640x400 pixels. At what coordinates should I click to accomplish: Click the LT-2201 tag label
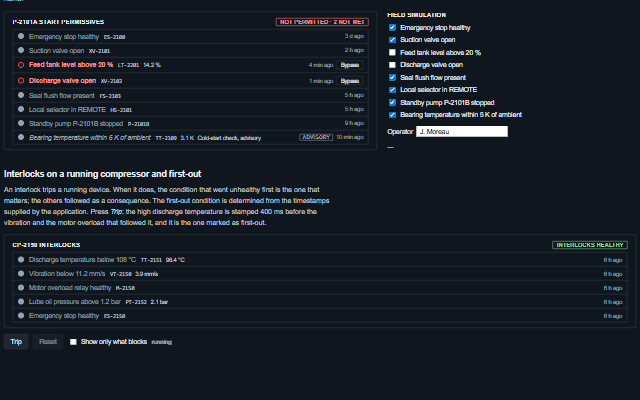128,65
